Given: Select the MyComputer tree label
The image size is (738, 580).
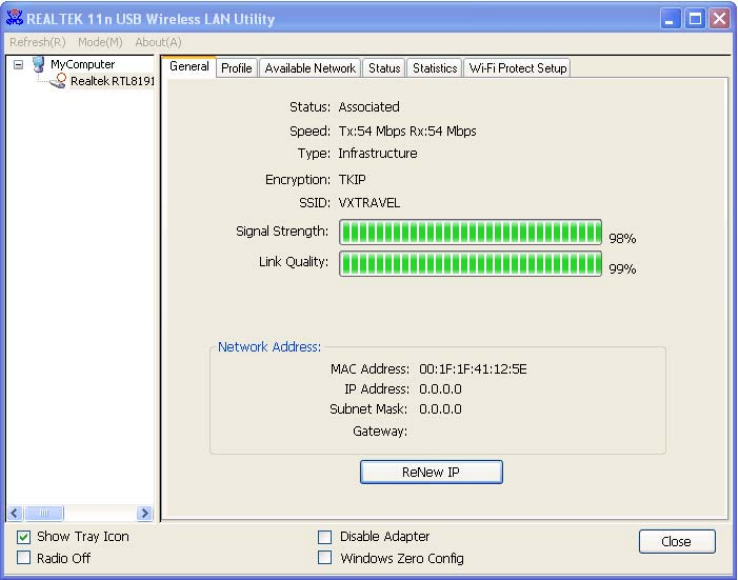Looking at the screenshot, I should click(x=83, y=64).
